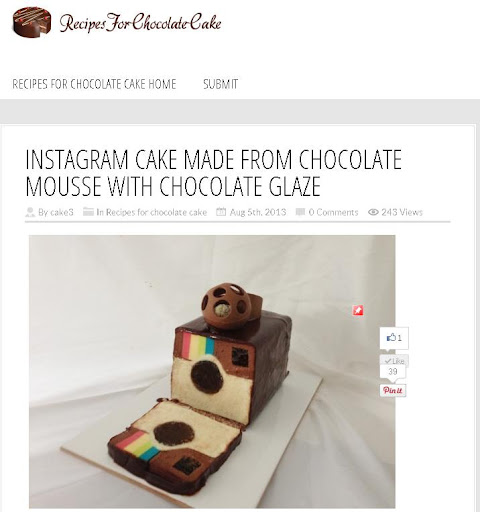The height and width of the screenshot is (512, 480).
Task: Click the chocolate cake logo image
Action: 32,22
